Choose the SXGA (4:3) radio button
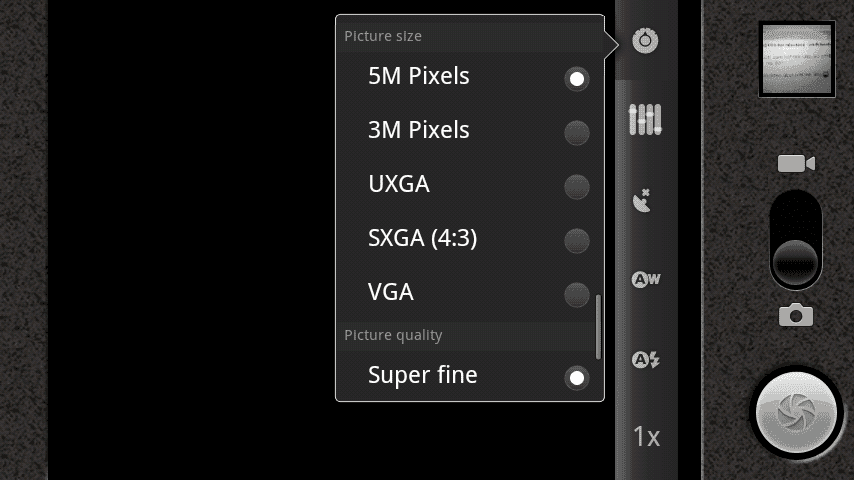Image resolution: width=854 pixels, height=480 pixels. click(577, 241)
